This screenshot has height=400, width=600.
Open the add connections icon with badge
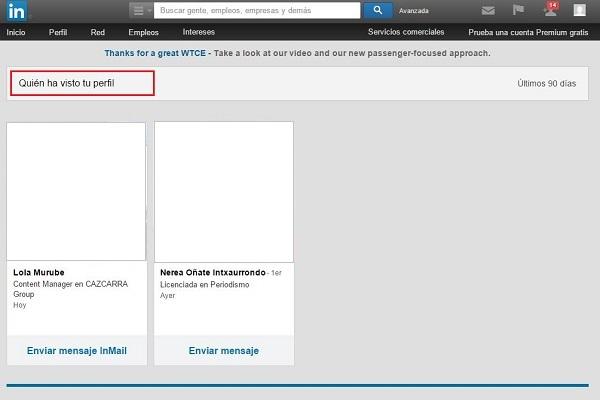(549, 10)
